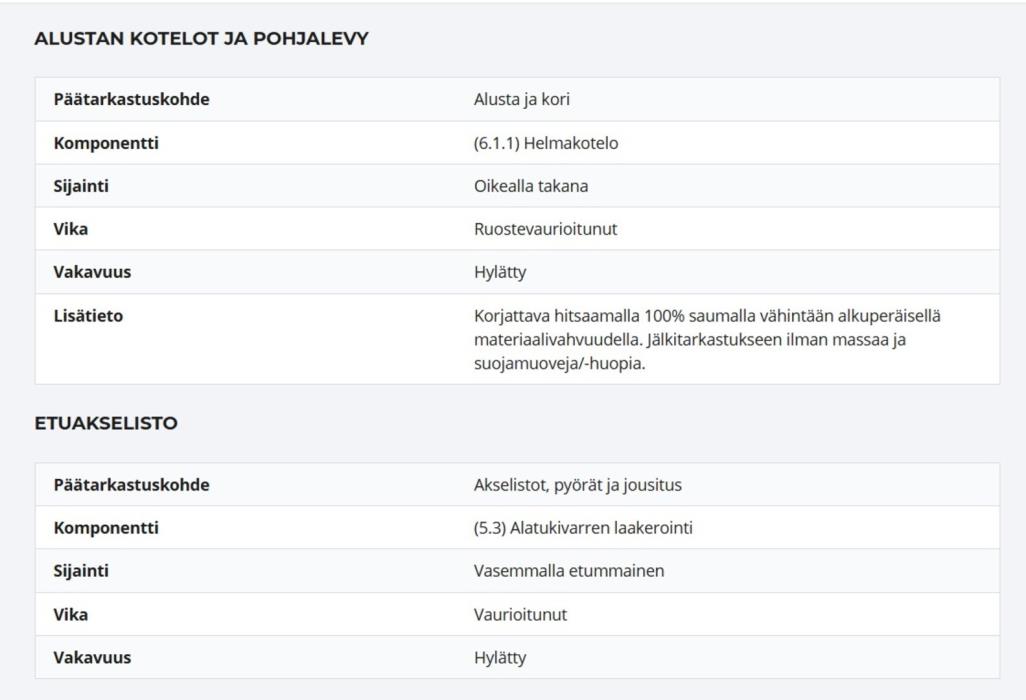
Task: Select the "Oikealla takana" location value
Action: pyautogui.click(x=531, y=186)
